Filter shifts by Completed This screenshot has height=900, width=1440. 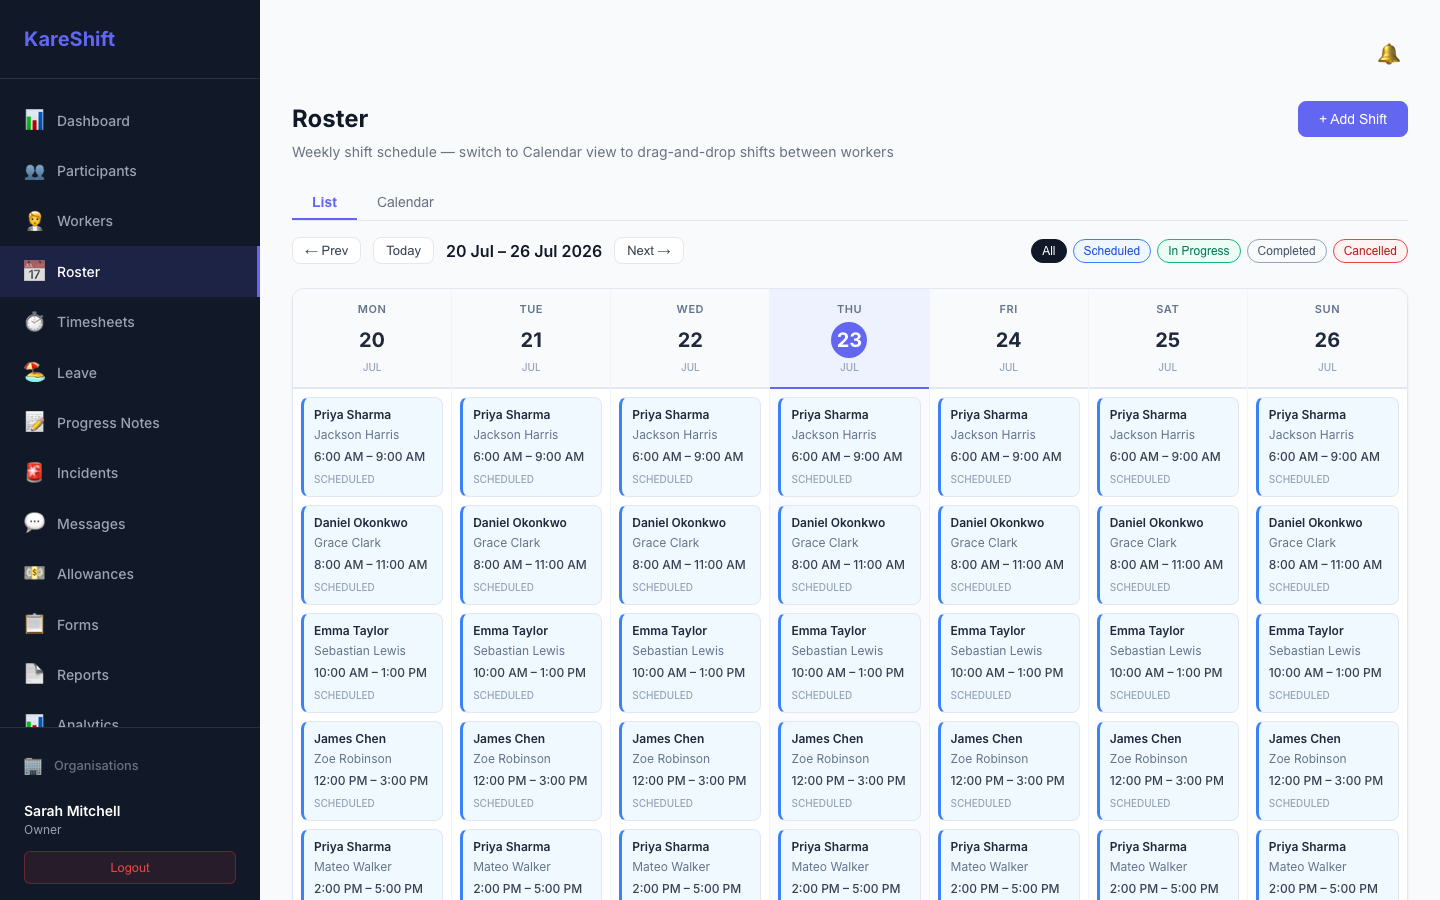[x=1286, y=251]
